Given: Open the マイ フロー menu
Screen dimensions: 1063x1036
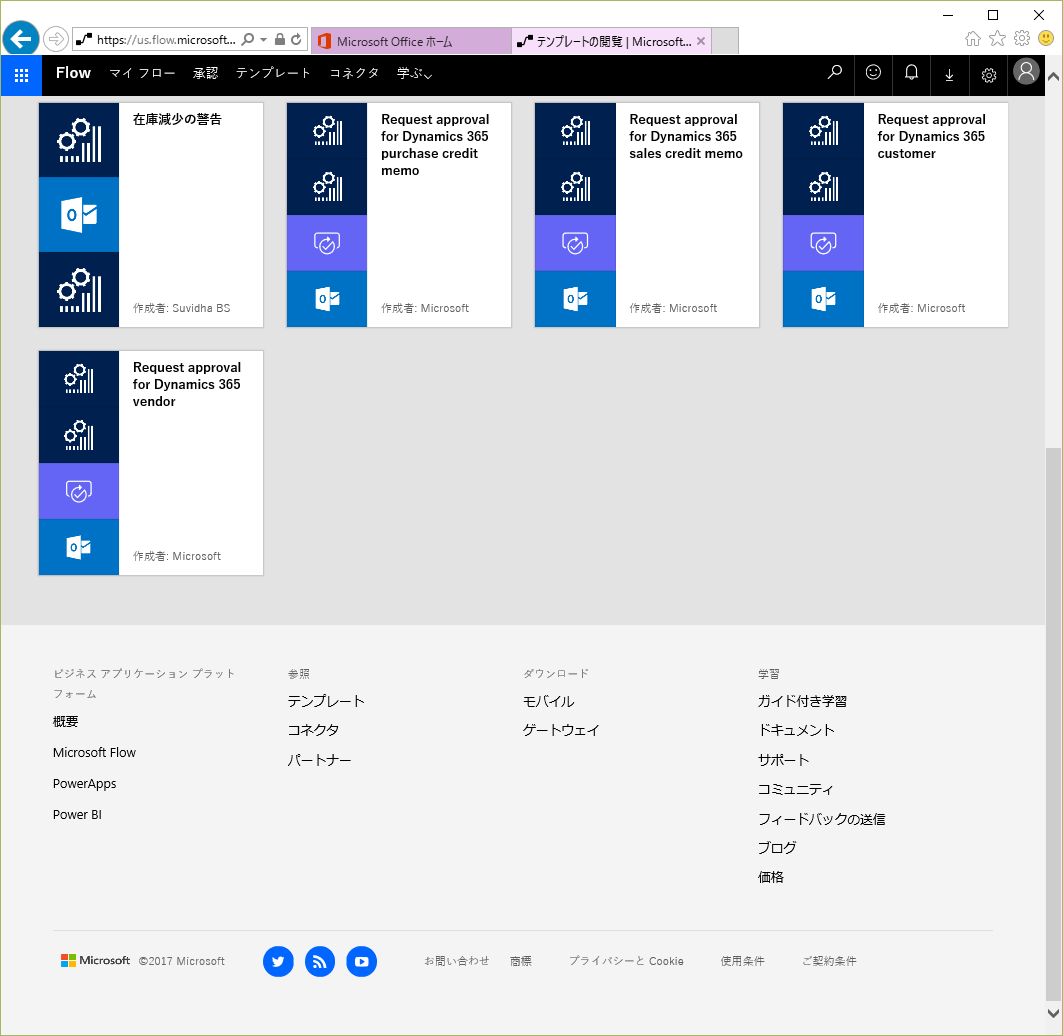Looking at the screenshot, I should [x=142, y=73].
